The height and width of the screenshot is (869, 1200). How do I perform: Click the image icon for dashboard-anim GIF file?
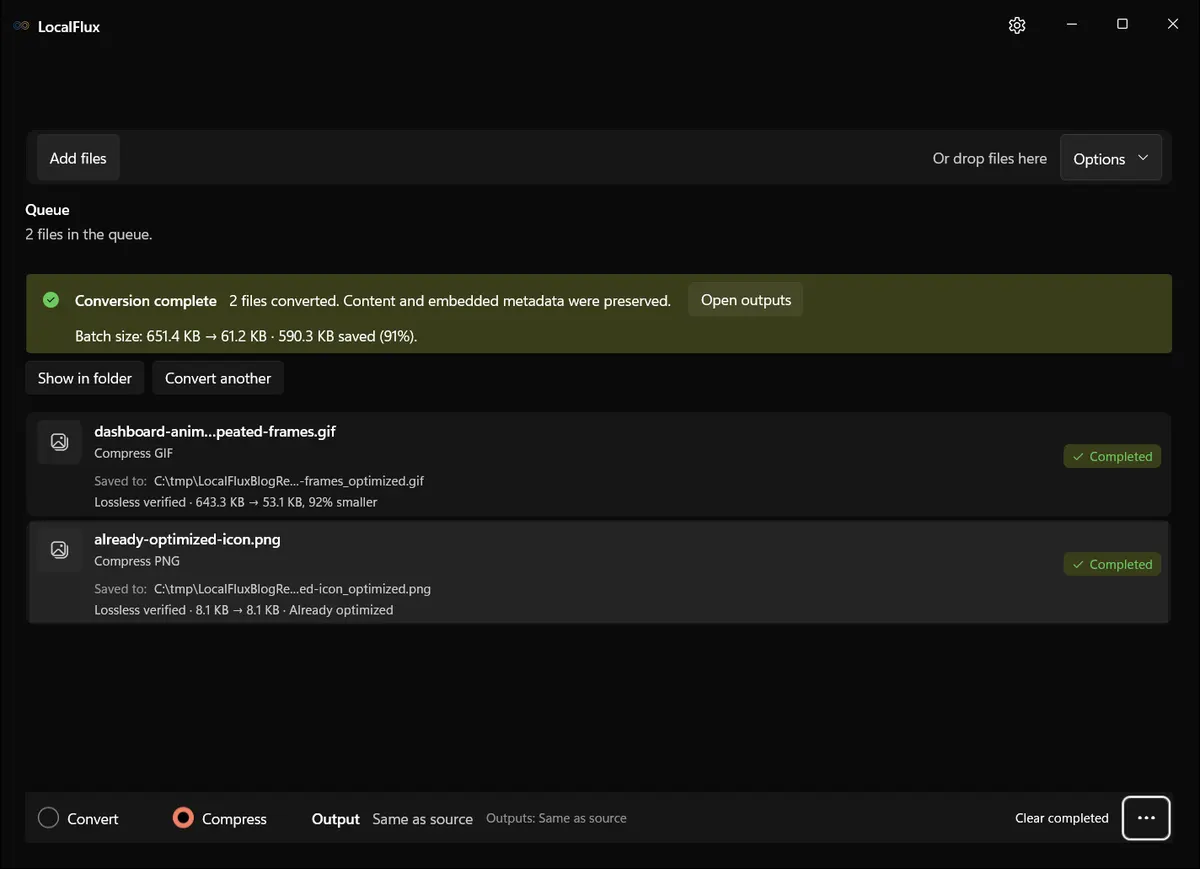point(59,441)
